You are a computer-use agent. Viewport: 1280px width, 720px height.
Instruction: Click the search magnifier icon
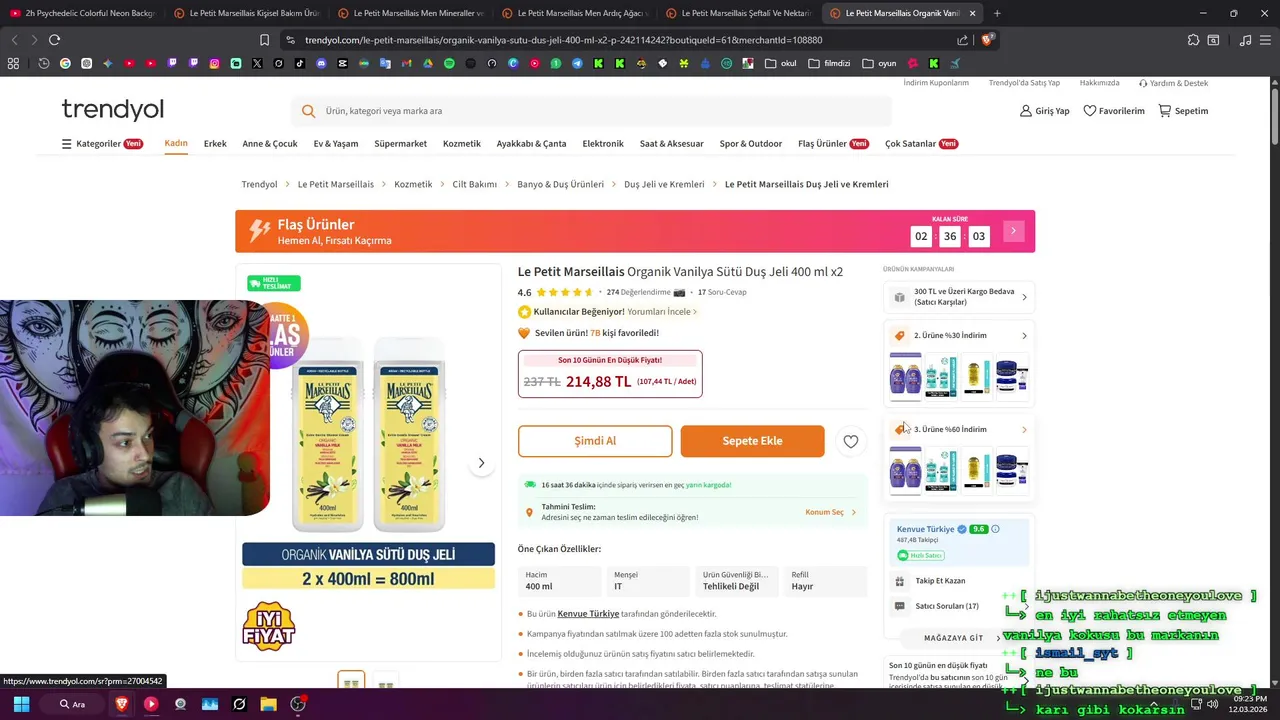[x=308, y=111]
